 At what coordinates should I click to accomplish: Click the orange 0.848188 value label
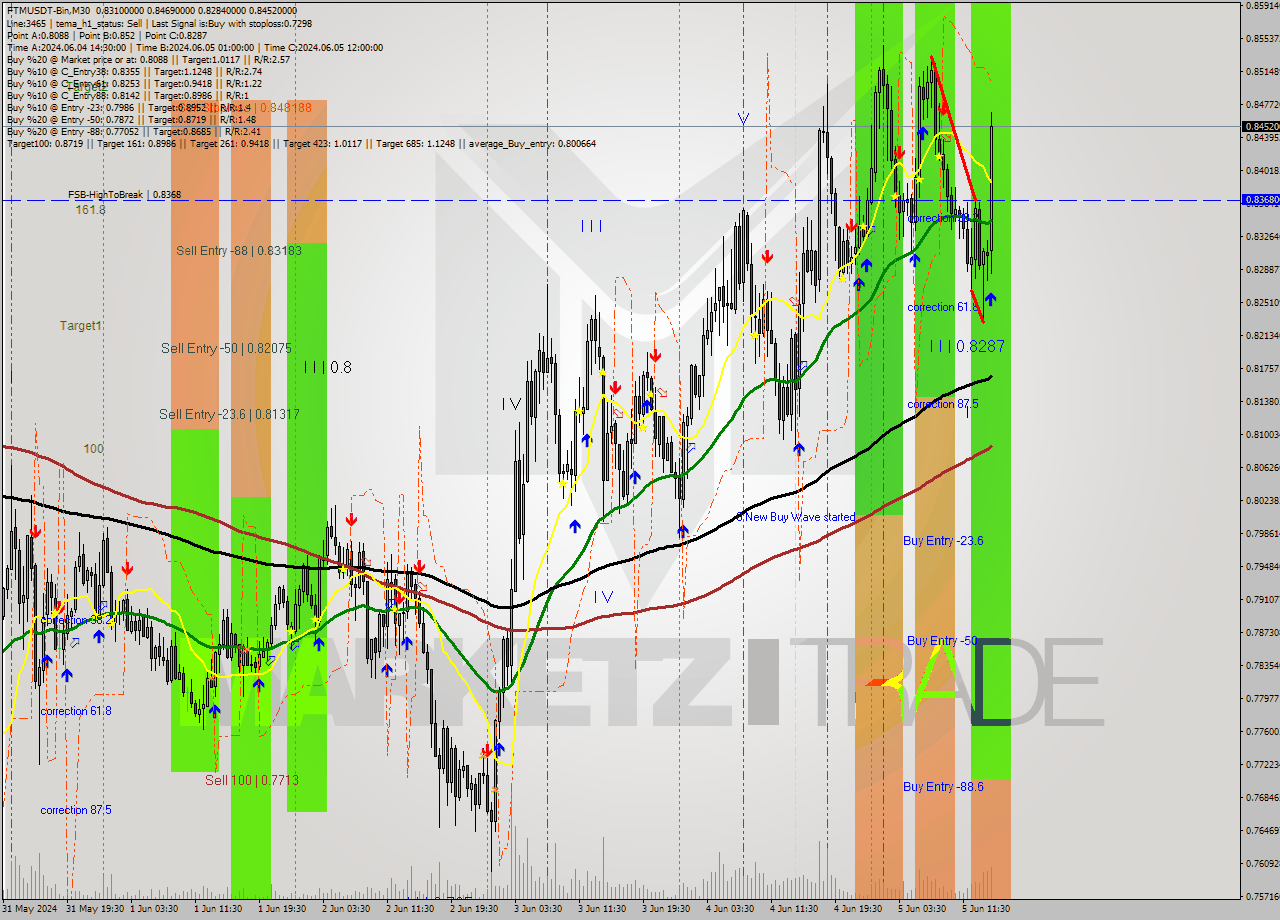coord(284,107)
